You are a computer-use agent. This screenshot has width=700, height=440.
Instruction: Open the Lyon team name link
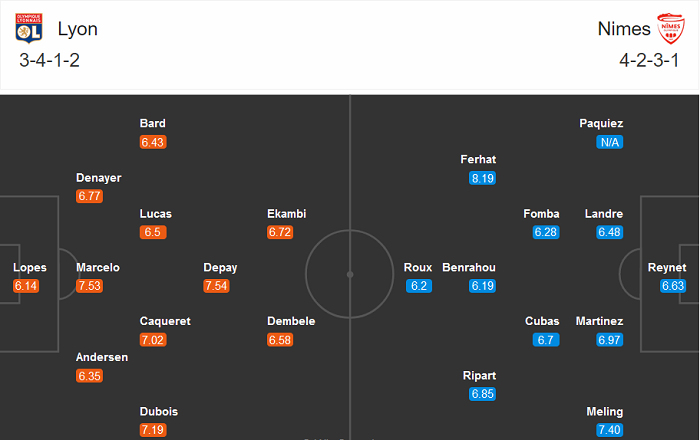click(78, 29)
